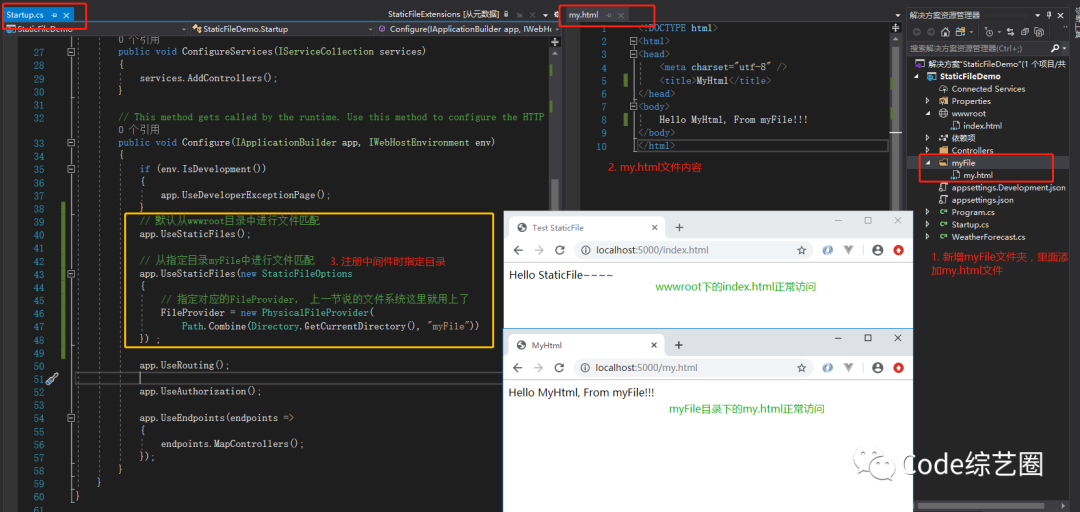Click the Solution Explorer search box
Image resolution: width=1080 pixels, height=512 pixels.
click(x=979, y=49)
